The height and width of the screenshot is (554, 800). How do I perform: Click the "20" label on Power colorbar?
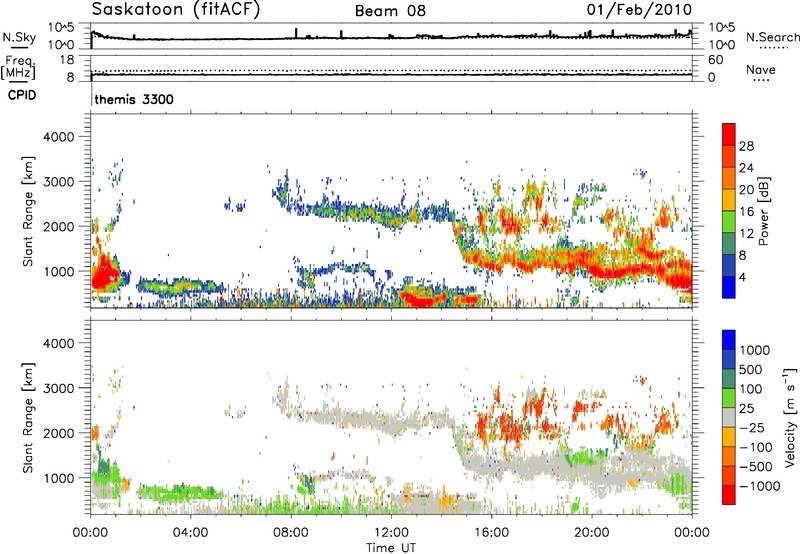[x=746, y=190]
